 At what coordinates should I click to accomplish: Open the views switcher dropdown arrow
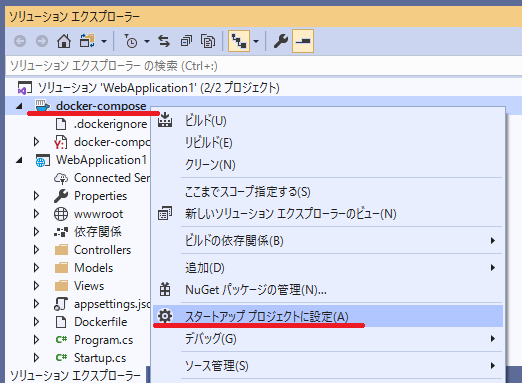[x=104, y=41]
